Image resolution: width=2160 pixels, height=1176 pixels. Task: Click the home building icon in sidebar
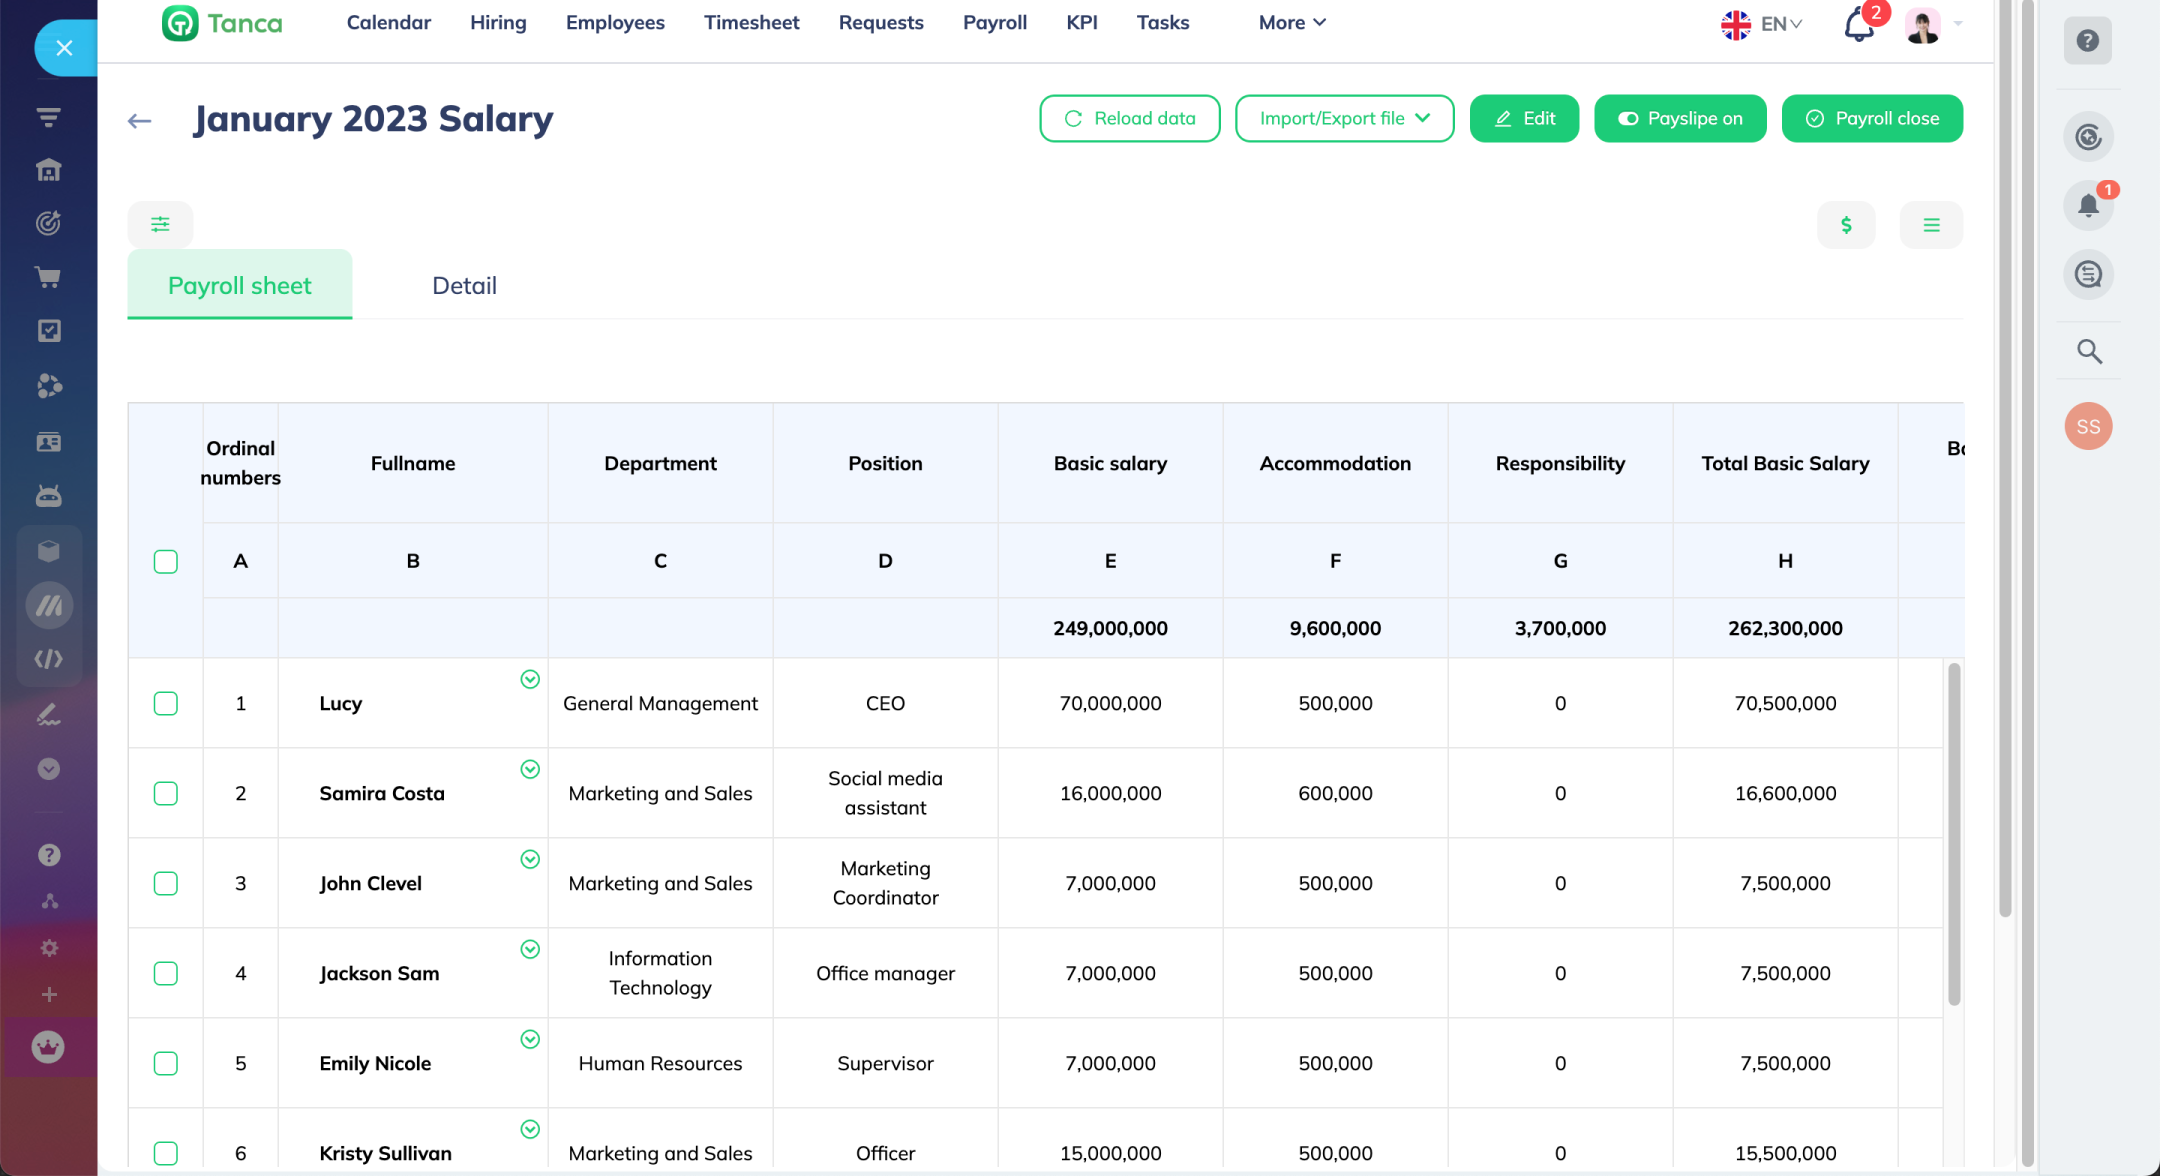48,170
